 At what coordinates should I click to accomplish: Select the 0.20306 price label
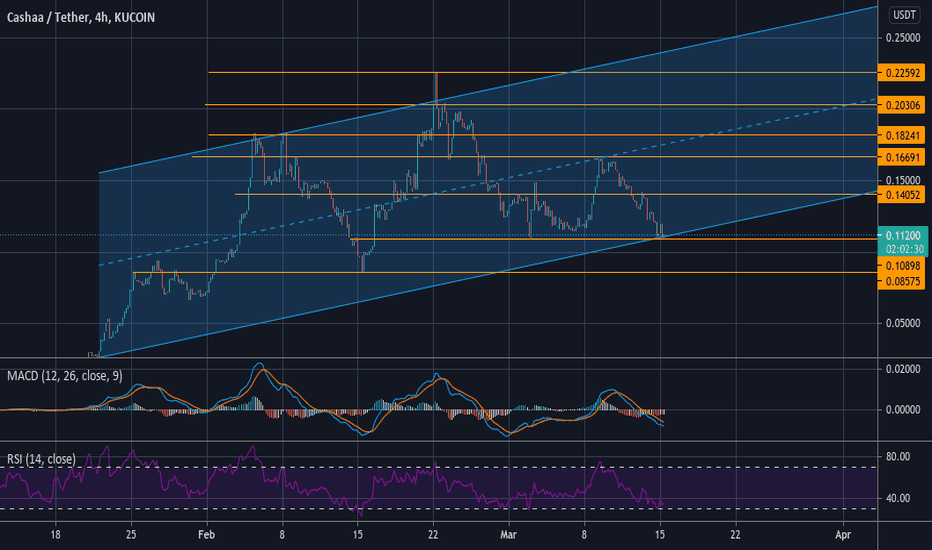(901, 105)
